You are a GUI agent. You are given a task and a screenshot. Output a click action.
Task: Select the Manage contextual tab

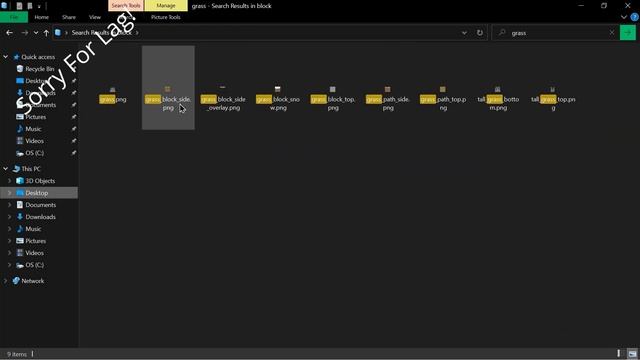point(166,6)
